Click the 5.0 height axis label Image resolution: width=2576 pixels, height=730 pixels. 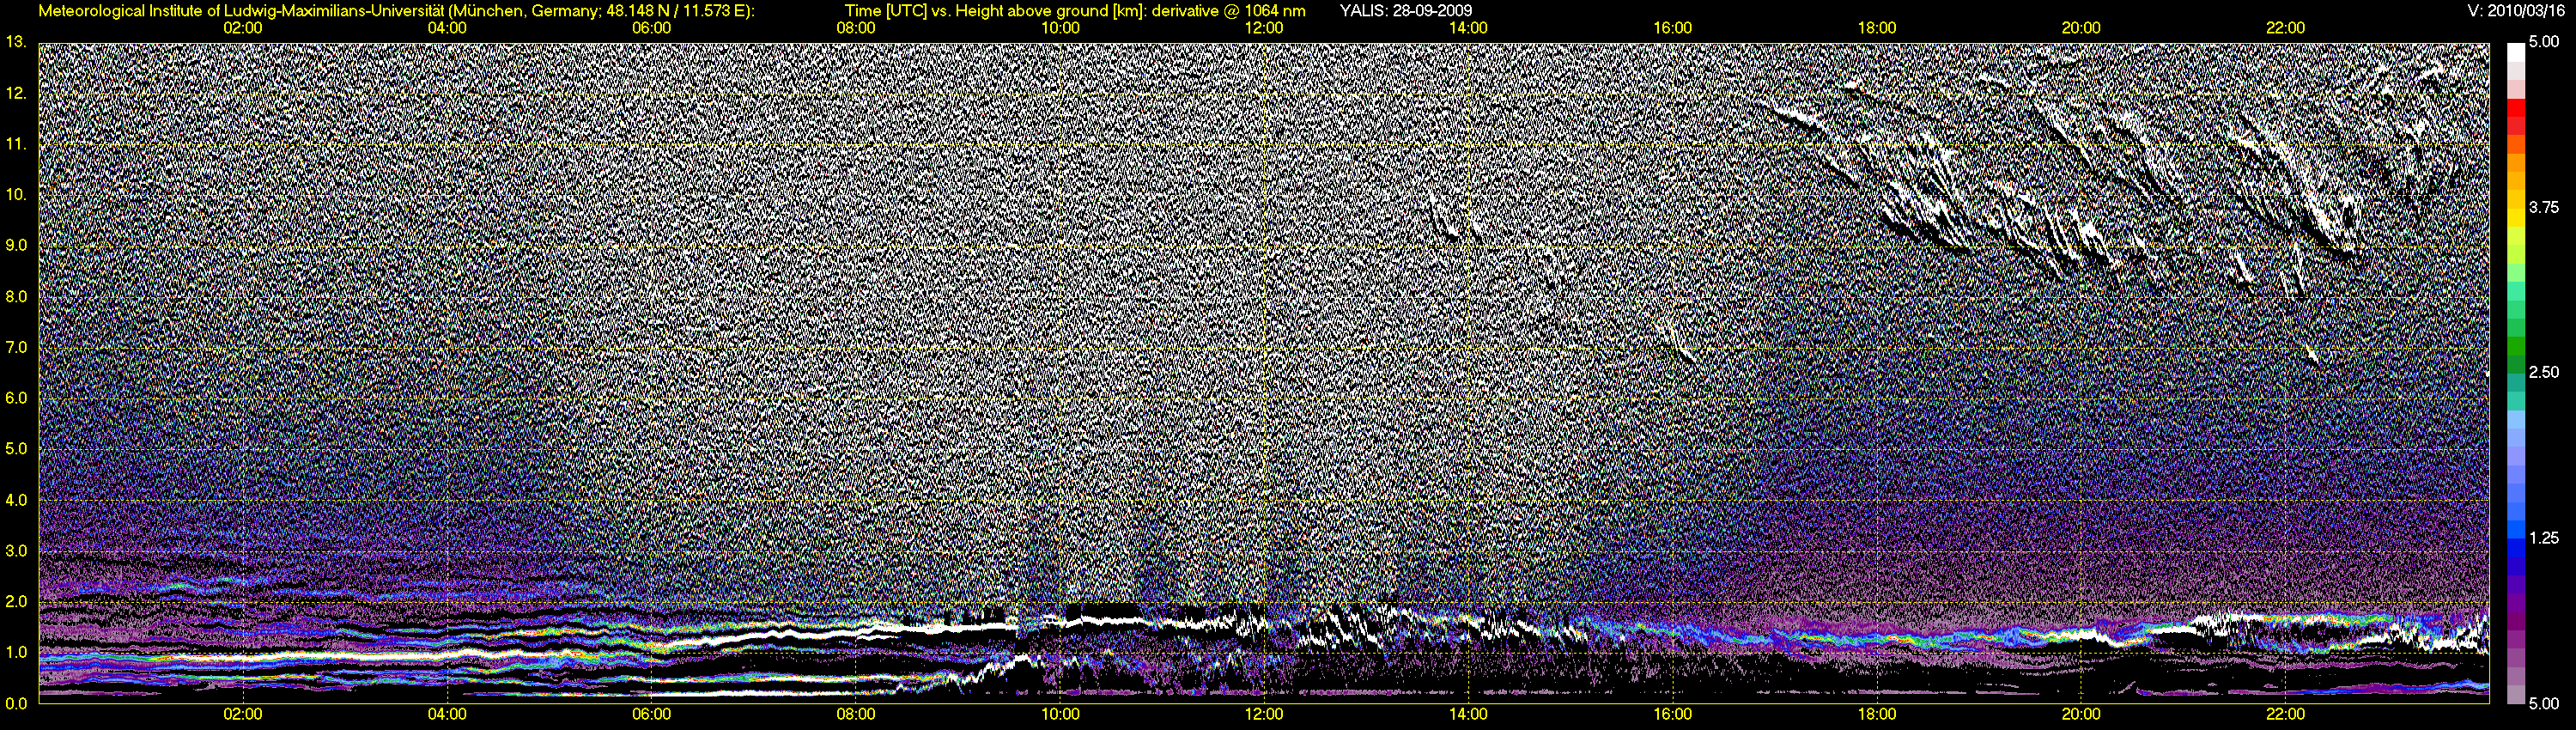[x=16, y=449]
